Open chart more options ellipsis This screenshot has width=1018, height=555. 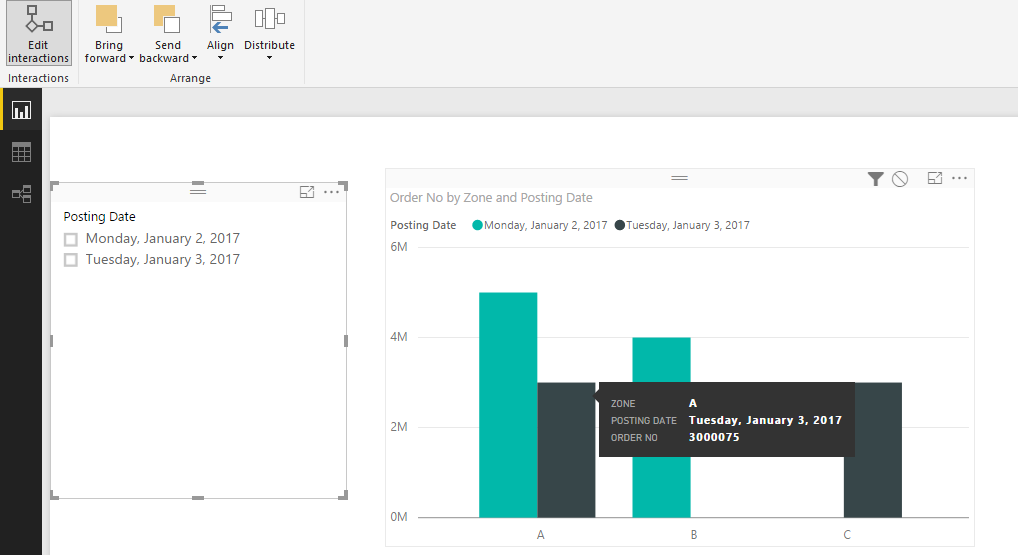pyautogui.click(x=960, y=178)
